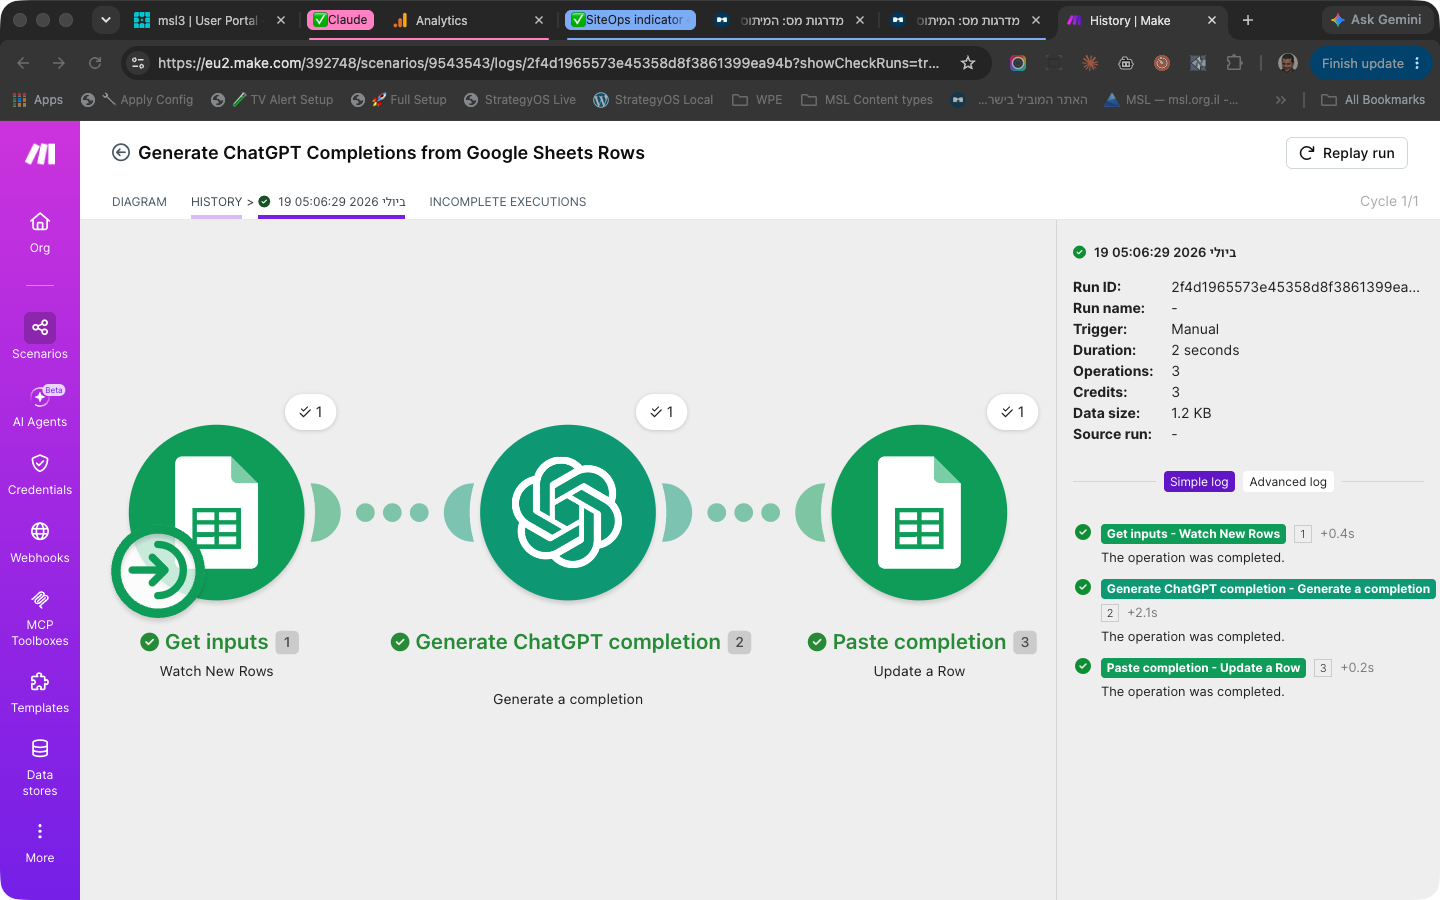Open the WPE bookmarks folder
The height and width of the screenshot is (900, 1440).
(757, 100)
